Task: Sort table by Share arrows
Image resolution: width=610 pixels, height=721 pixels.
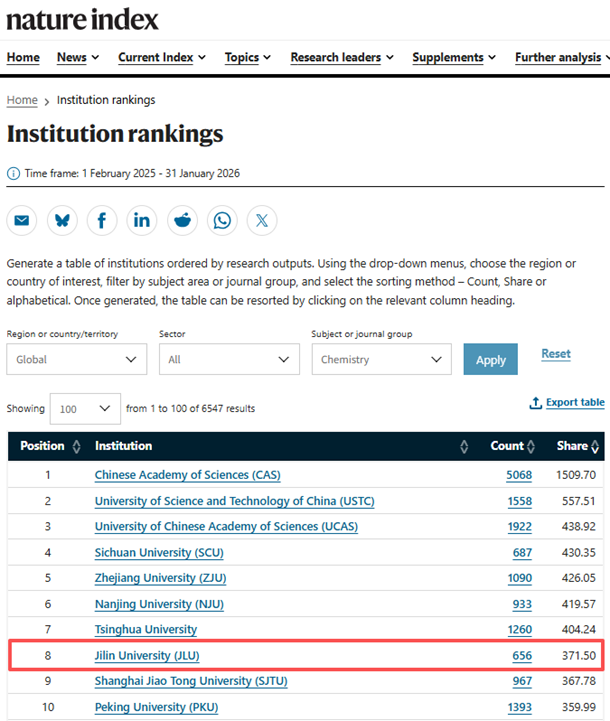Action: 595,446
